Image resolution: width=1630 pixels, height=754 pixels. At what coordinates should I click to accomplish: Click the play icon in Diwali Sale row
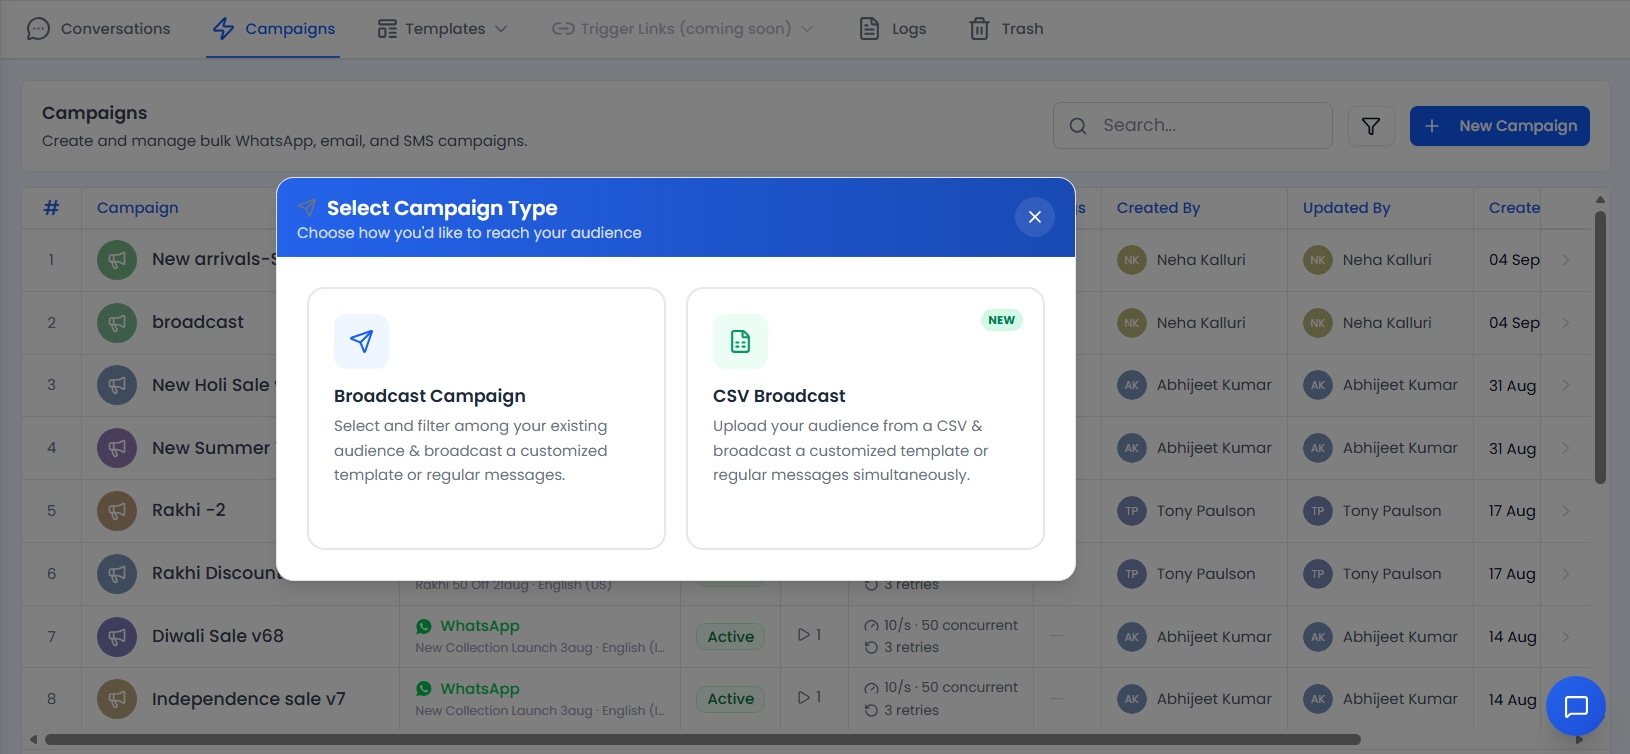[803, 635]
